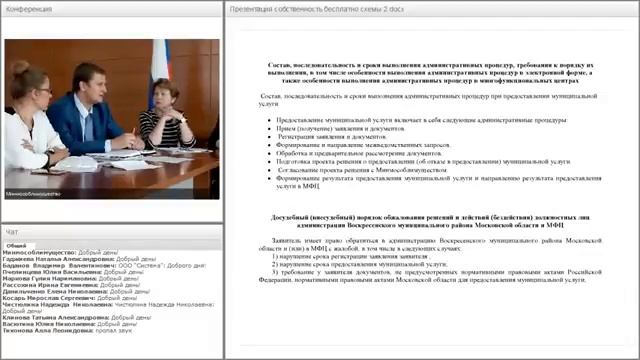Click bullet 'Подготовка проекта решения о предоставлении'
This screenshot has width=640, height=360.
pos(423,162)
